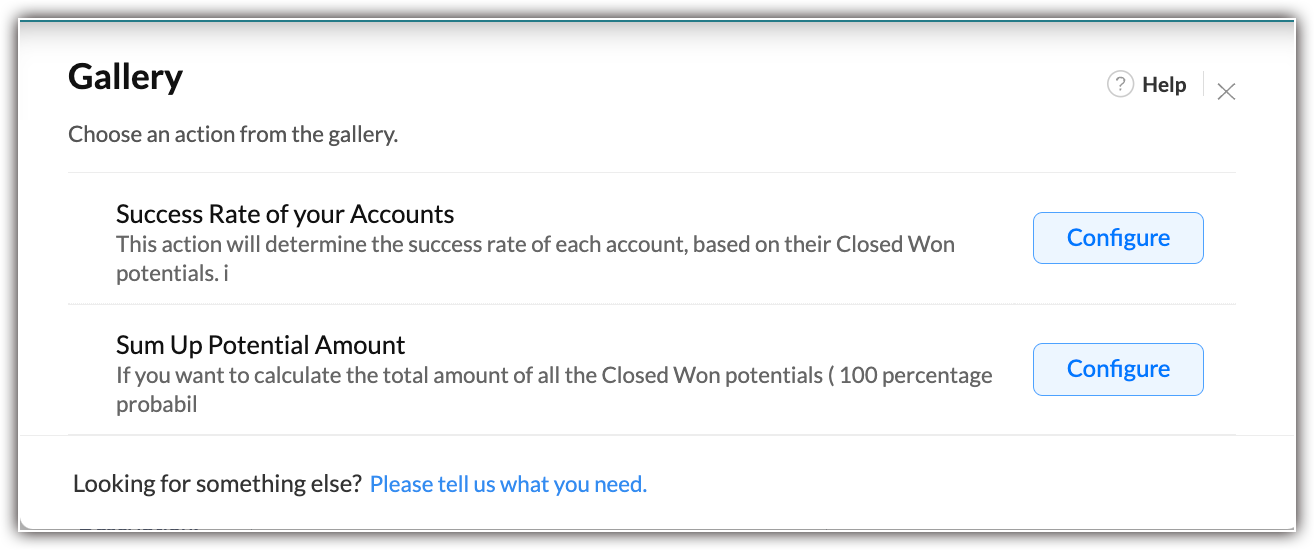Click the trailing 'i' after 'potentials.'
The image size is (1314, 550).
click(x=226, y=273)
